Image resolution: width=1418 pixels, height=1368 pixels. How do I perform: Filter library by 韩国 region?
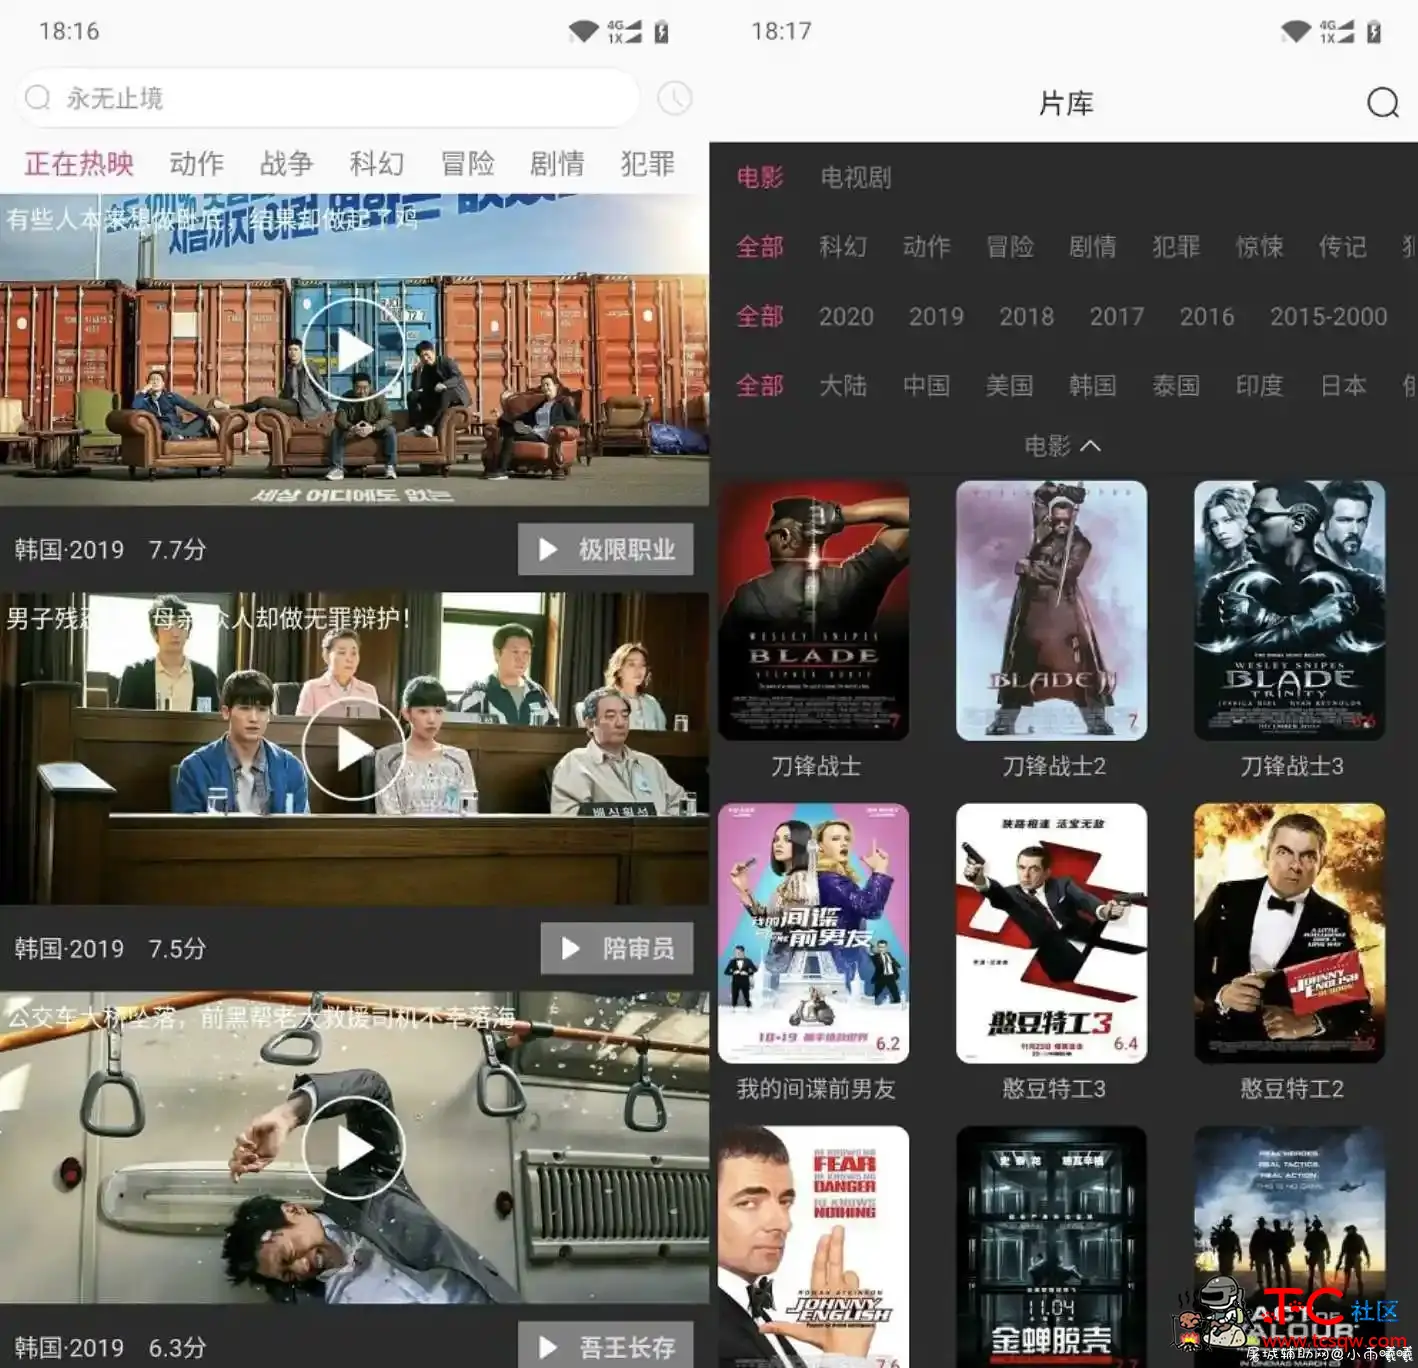pos(1092,385)
